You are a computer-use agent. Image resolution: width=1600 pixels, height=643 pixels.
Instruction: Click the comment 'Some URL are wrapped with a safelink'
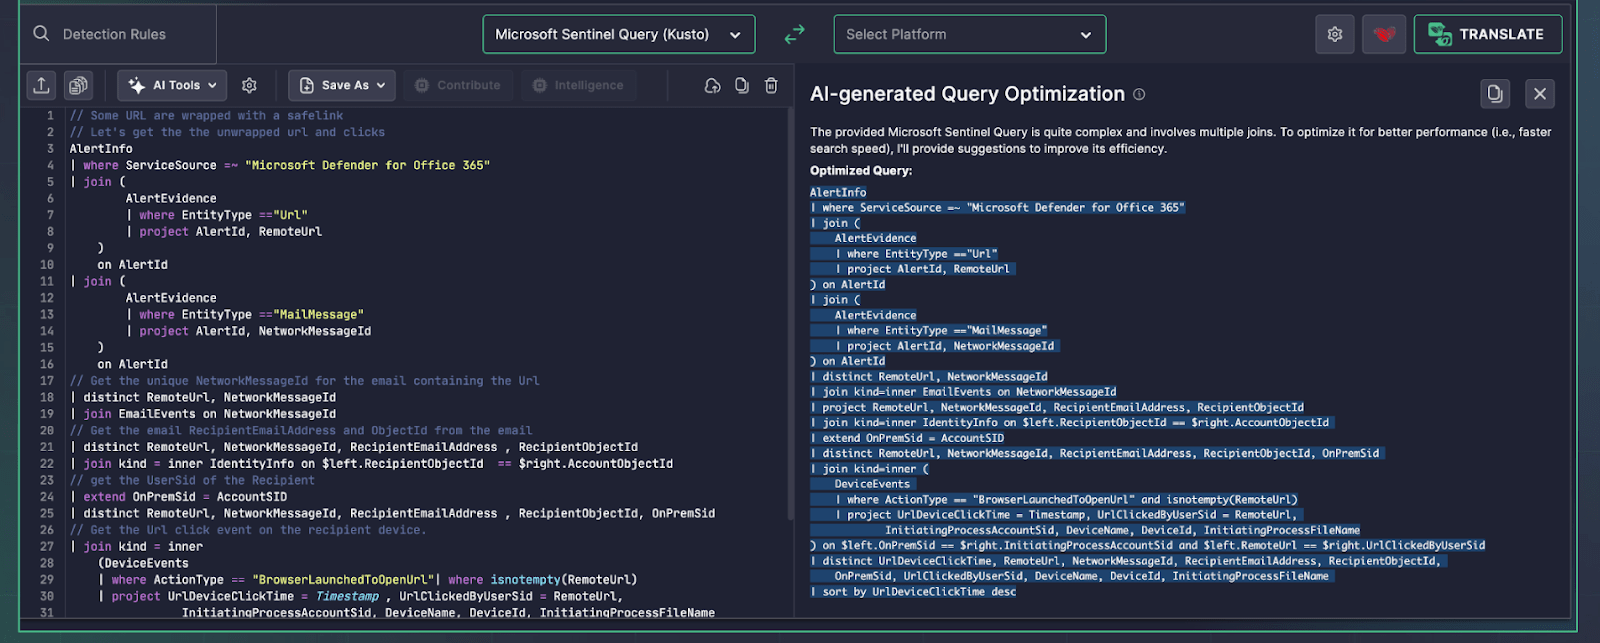207,115
